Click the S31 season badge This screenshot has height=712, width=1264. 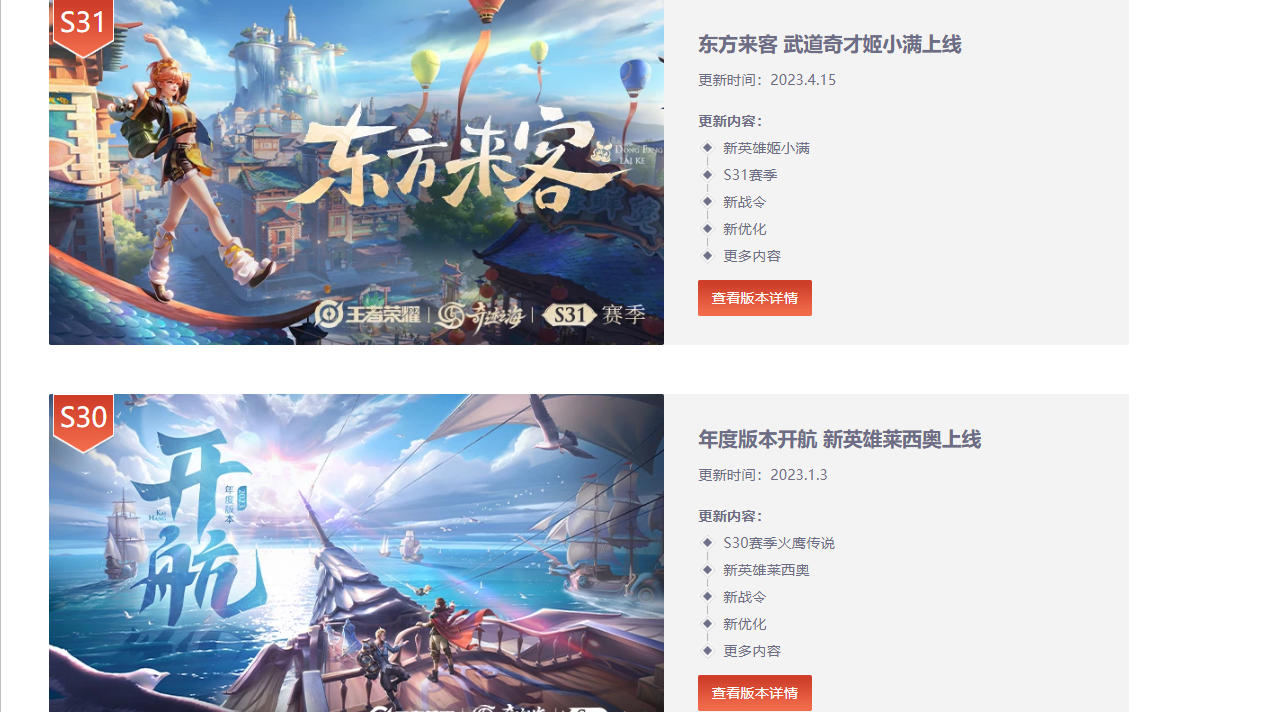click(83, 24)
